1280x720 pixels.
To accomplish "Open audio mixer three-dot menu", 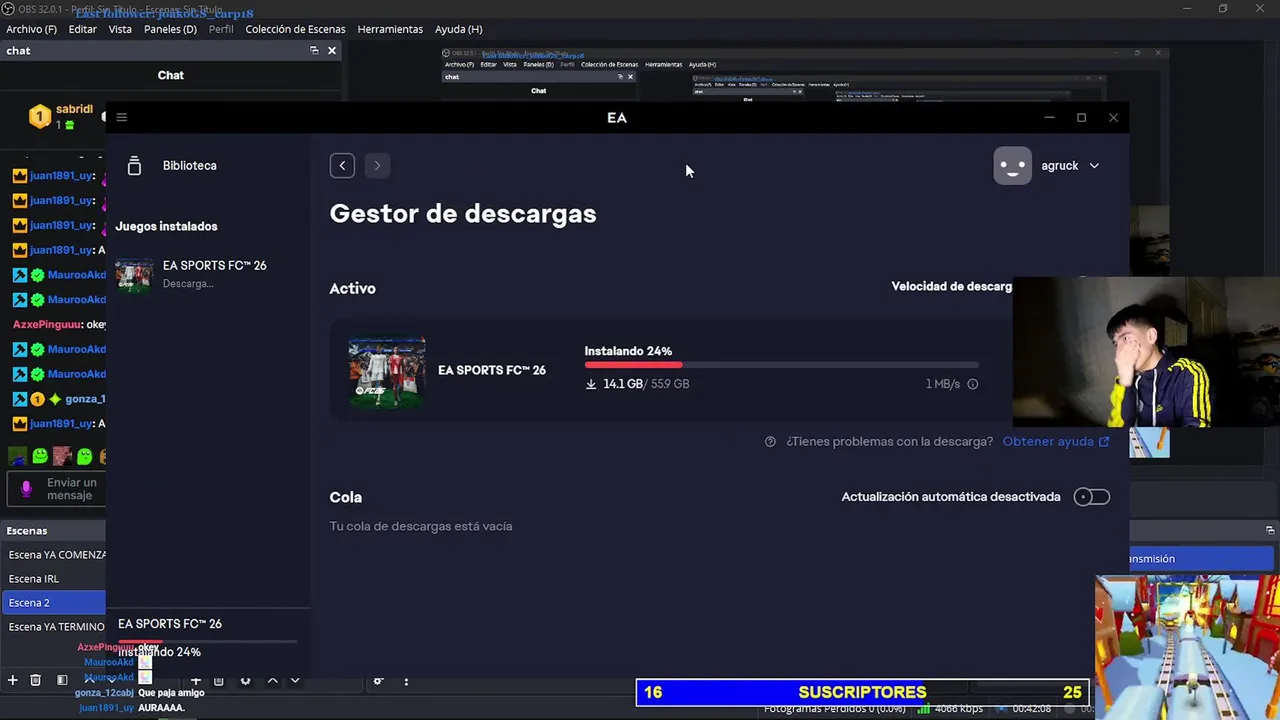I will click(406, 681).
